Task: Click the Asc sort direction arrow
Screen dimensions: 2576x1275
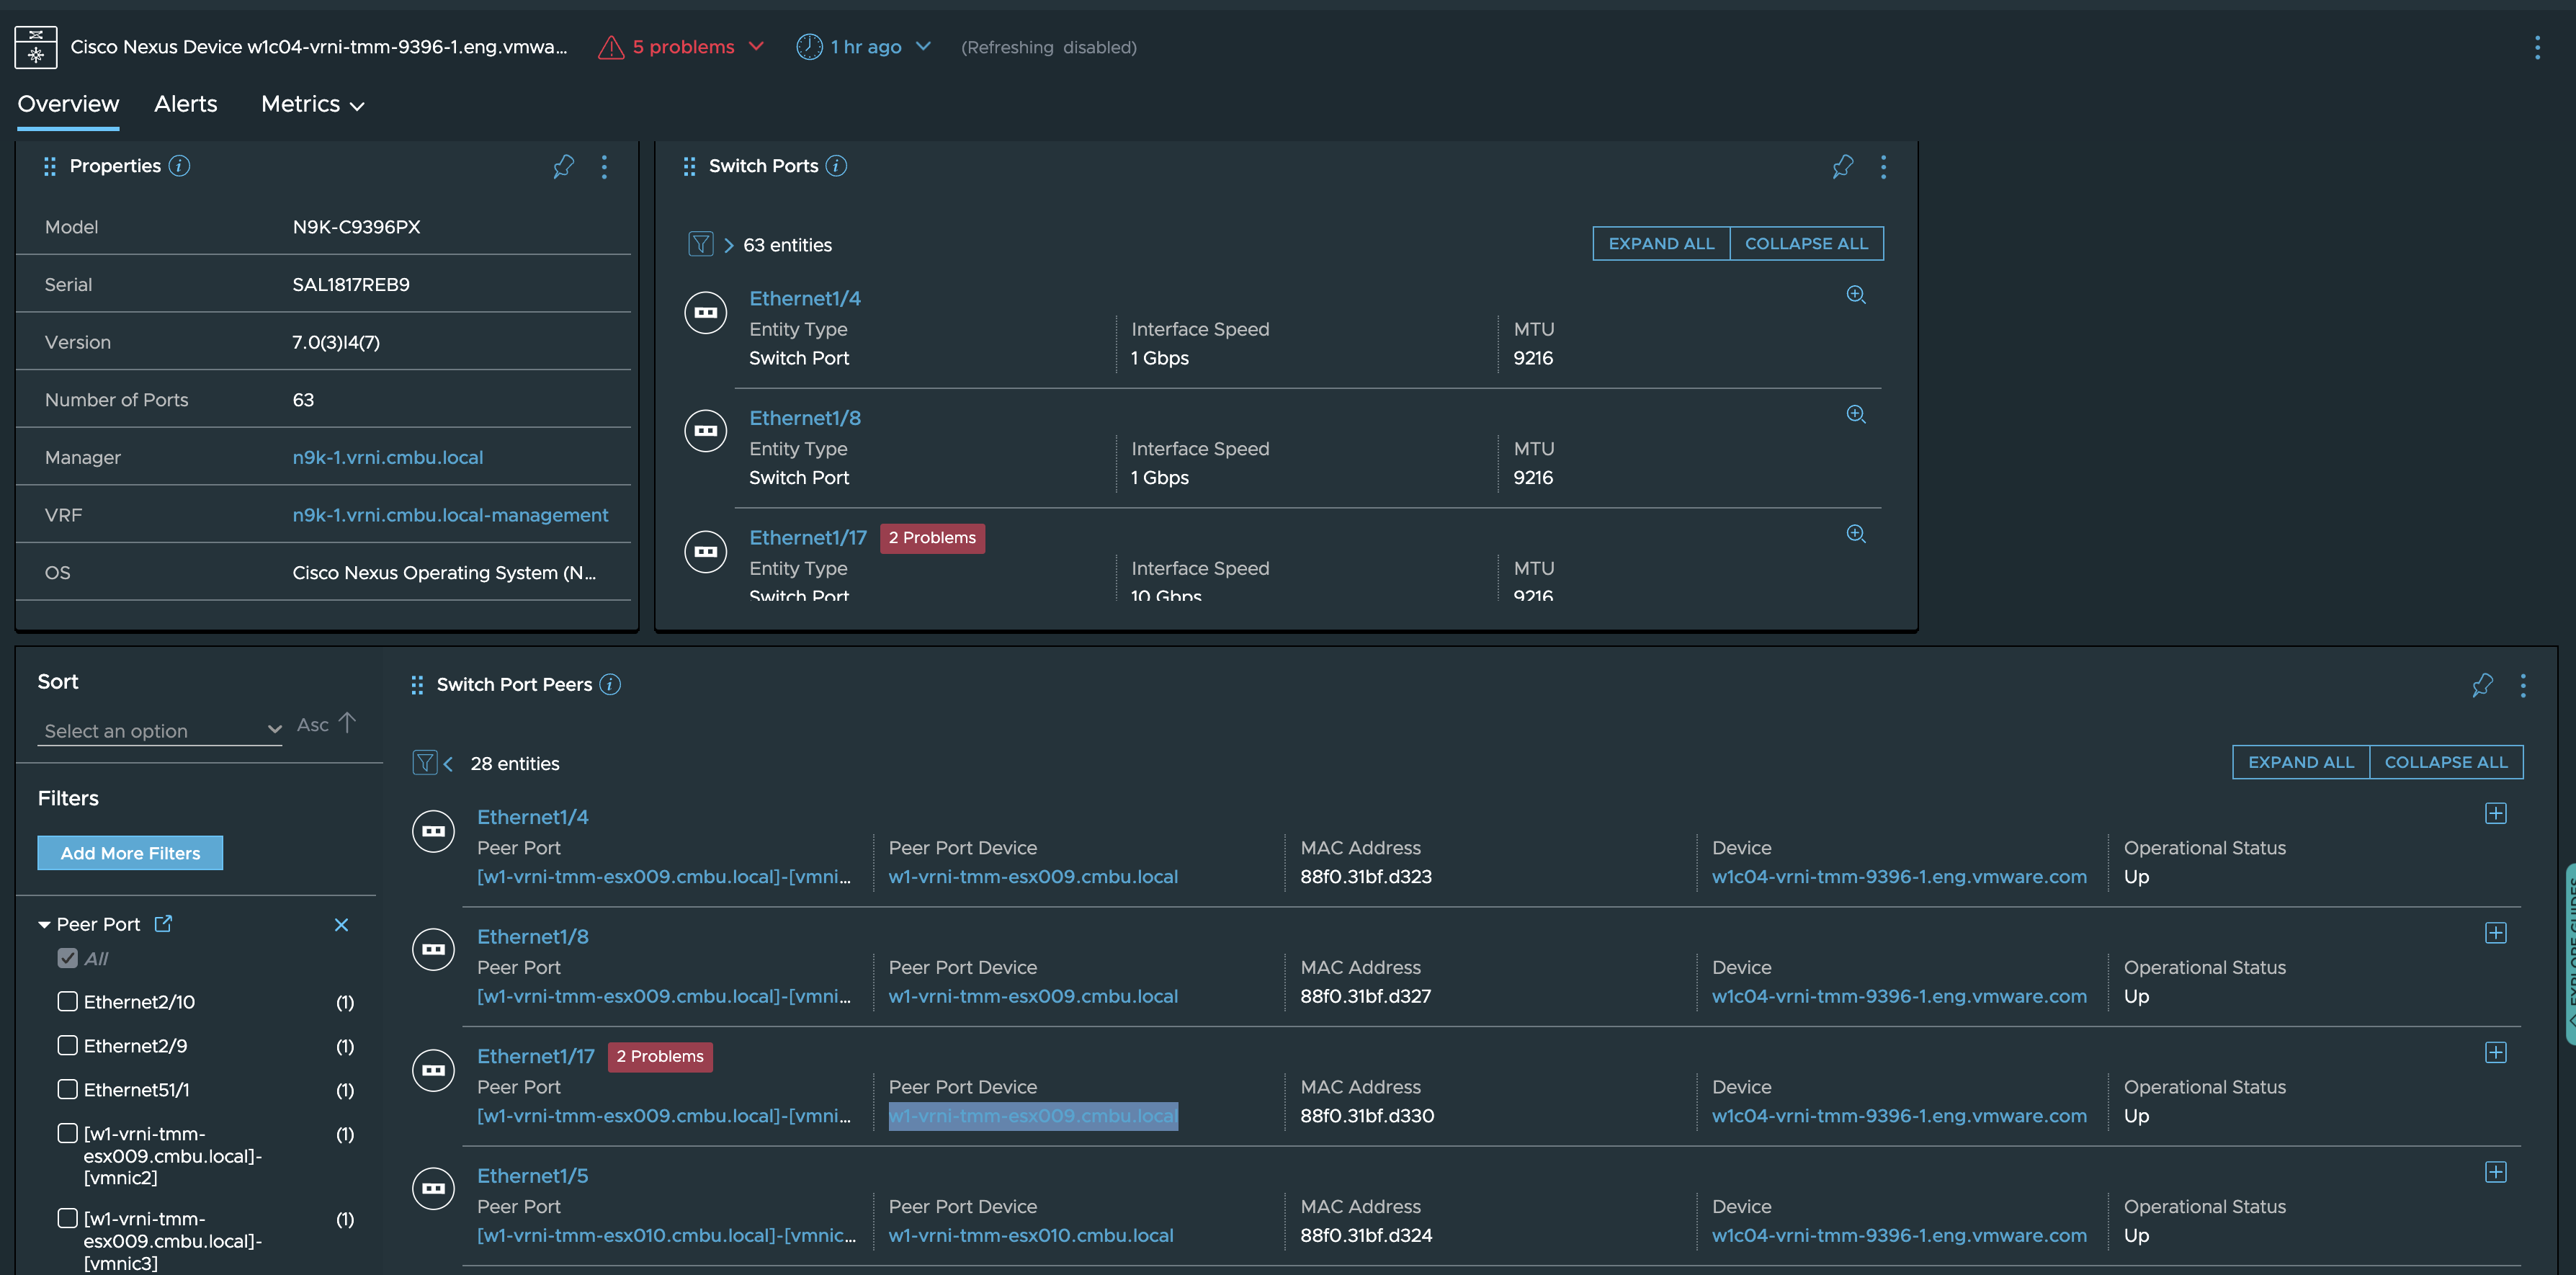Action: [347, 723]
